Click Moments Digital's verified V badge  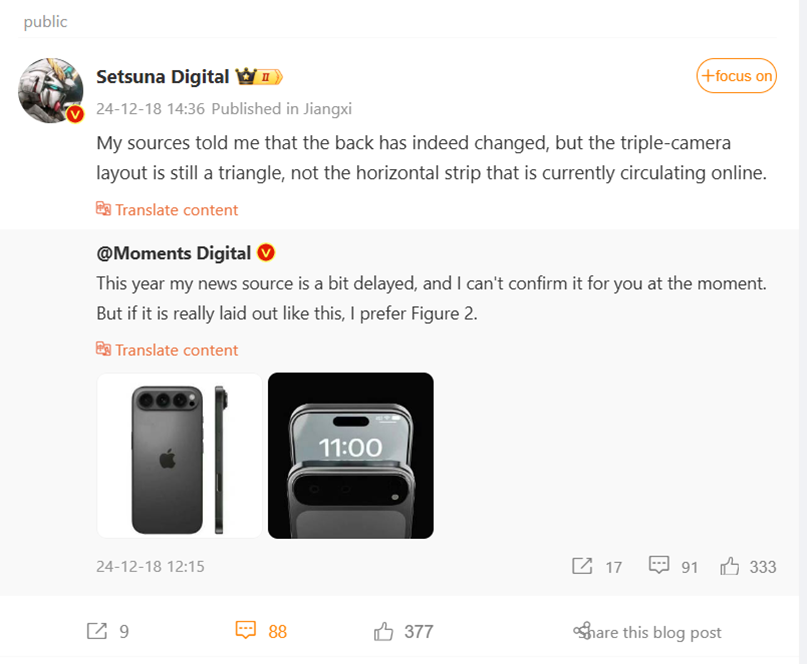[266, 253]
